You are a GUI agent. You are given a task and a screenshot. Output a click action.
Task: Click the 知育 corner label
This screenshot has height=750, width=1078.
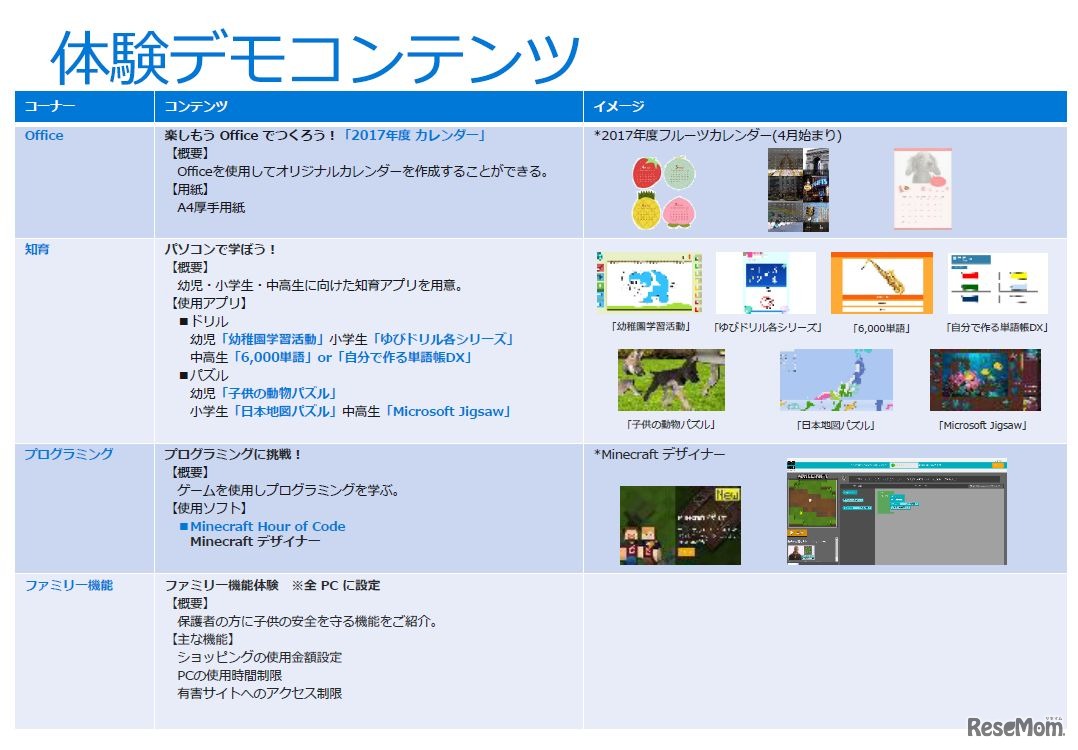click(37, 250)
